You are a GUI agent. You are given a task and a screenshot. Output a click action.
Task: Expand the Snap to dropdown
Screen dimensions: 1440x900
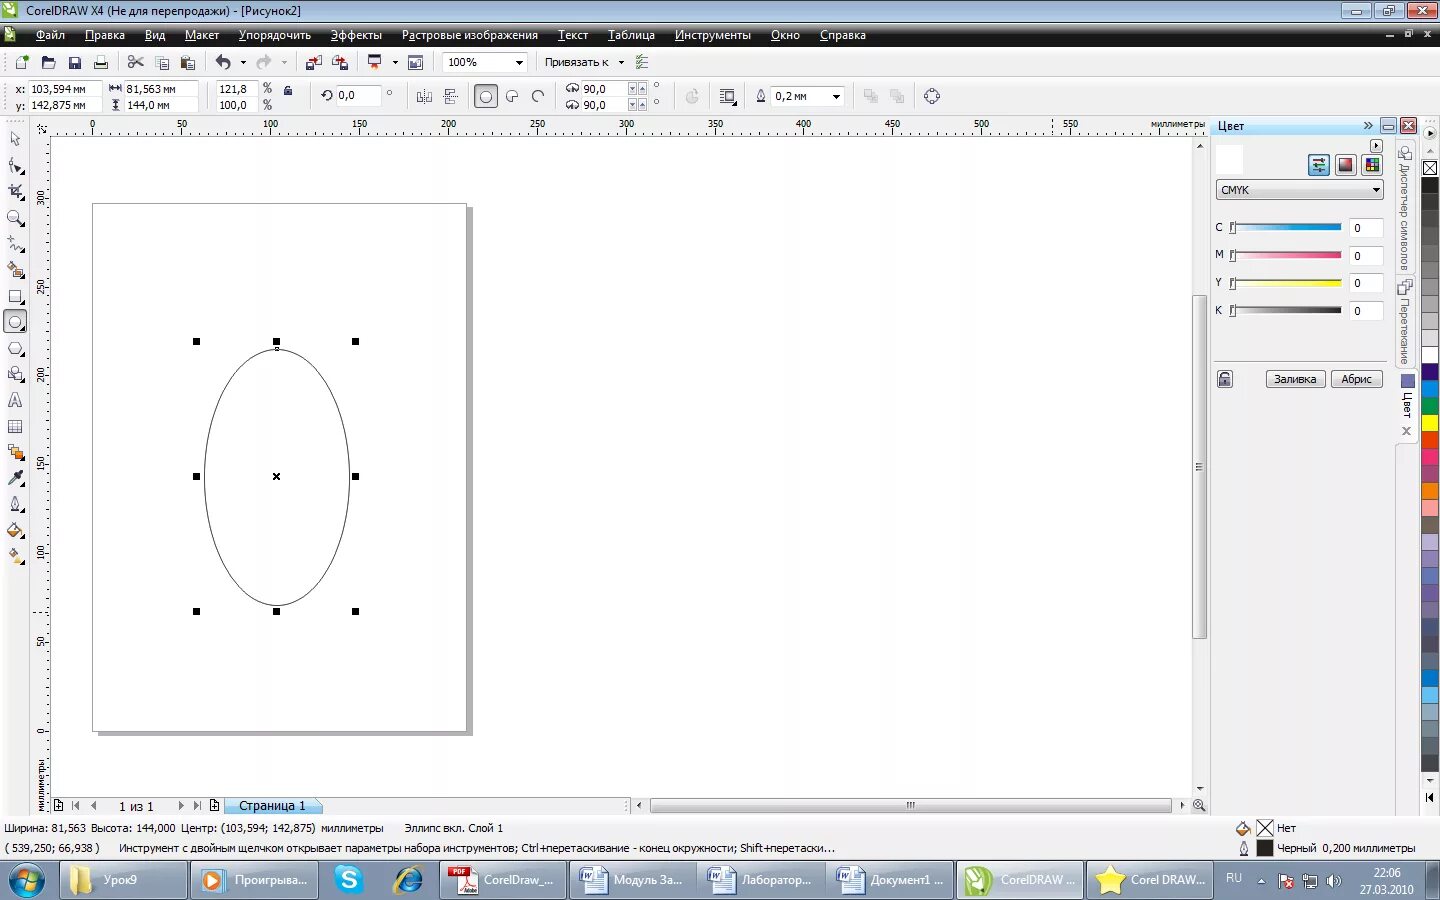pos(621,62)
